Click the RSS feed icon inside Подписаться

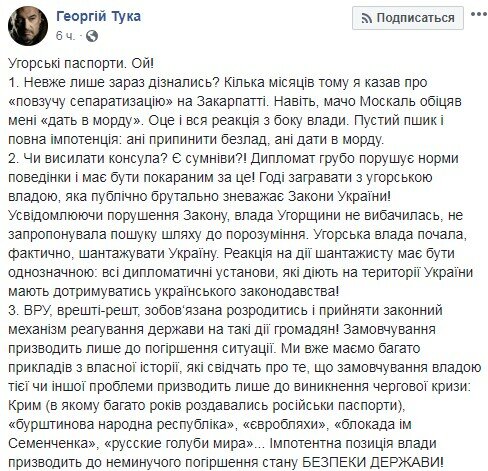[x=367, y=18]
